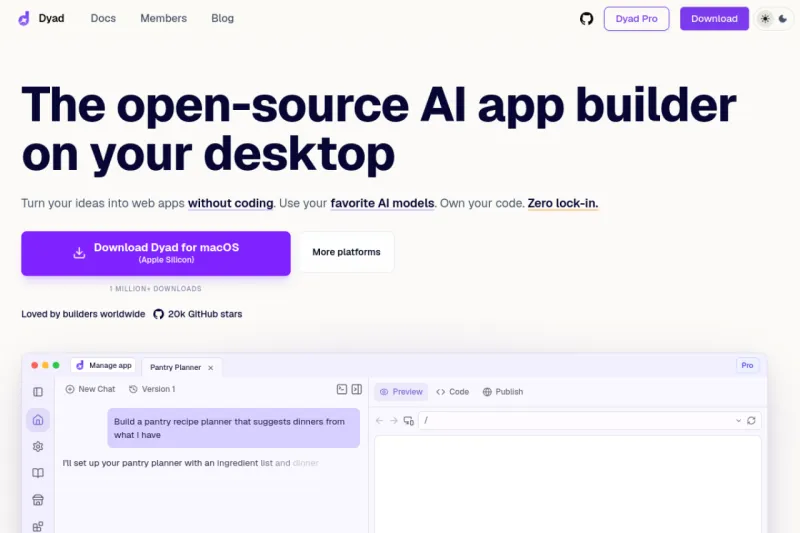800x533 pixels.
Task: Select the Code tab
Action: pyautogui.click(x=453, y=392)
